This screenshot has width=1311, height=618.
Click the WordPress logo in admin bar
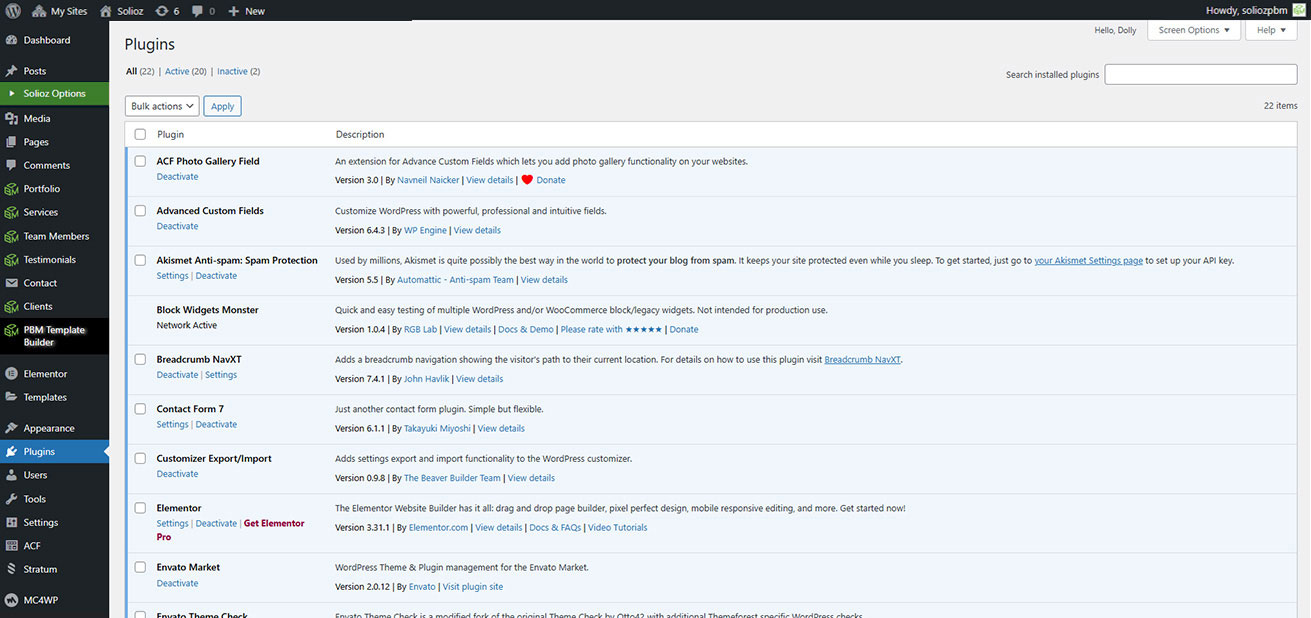pyautogui.click(x=12, y=11)
